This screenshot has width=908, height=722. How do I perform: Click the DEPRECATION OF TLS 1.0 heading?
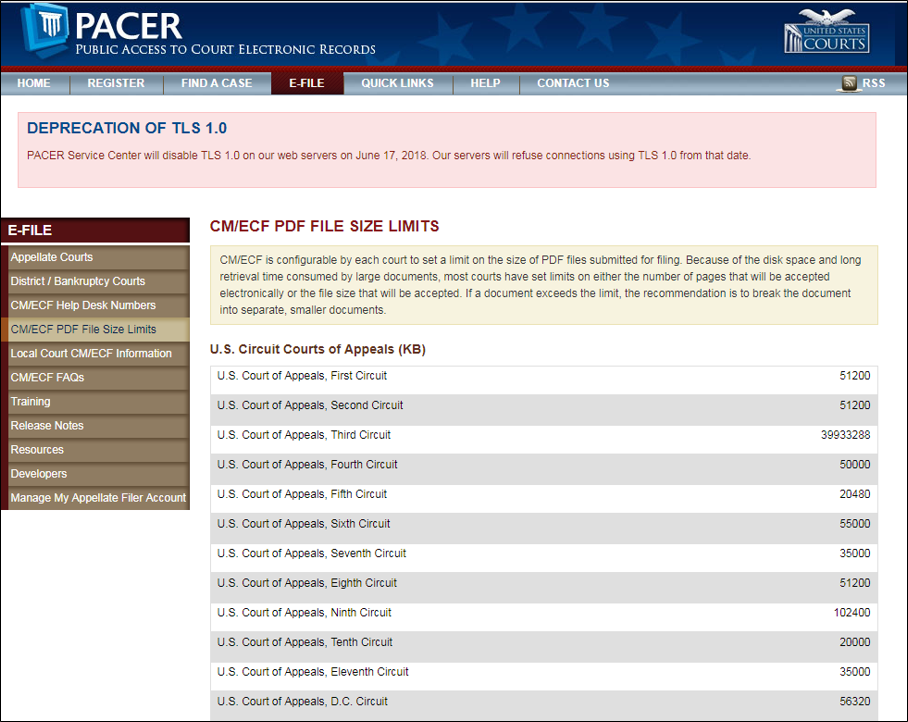pyautogui.click(x=127, y=128)
